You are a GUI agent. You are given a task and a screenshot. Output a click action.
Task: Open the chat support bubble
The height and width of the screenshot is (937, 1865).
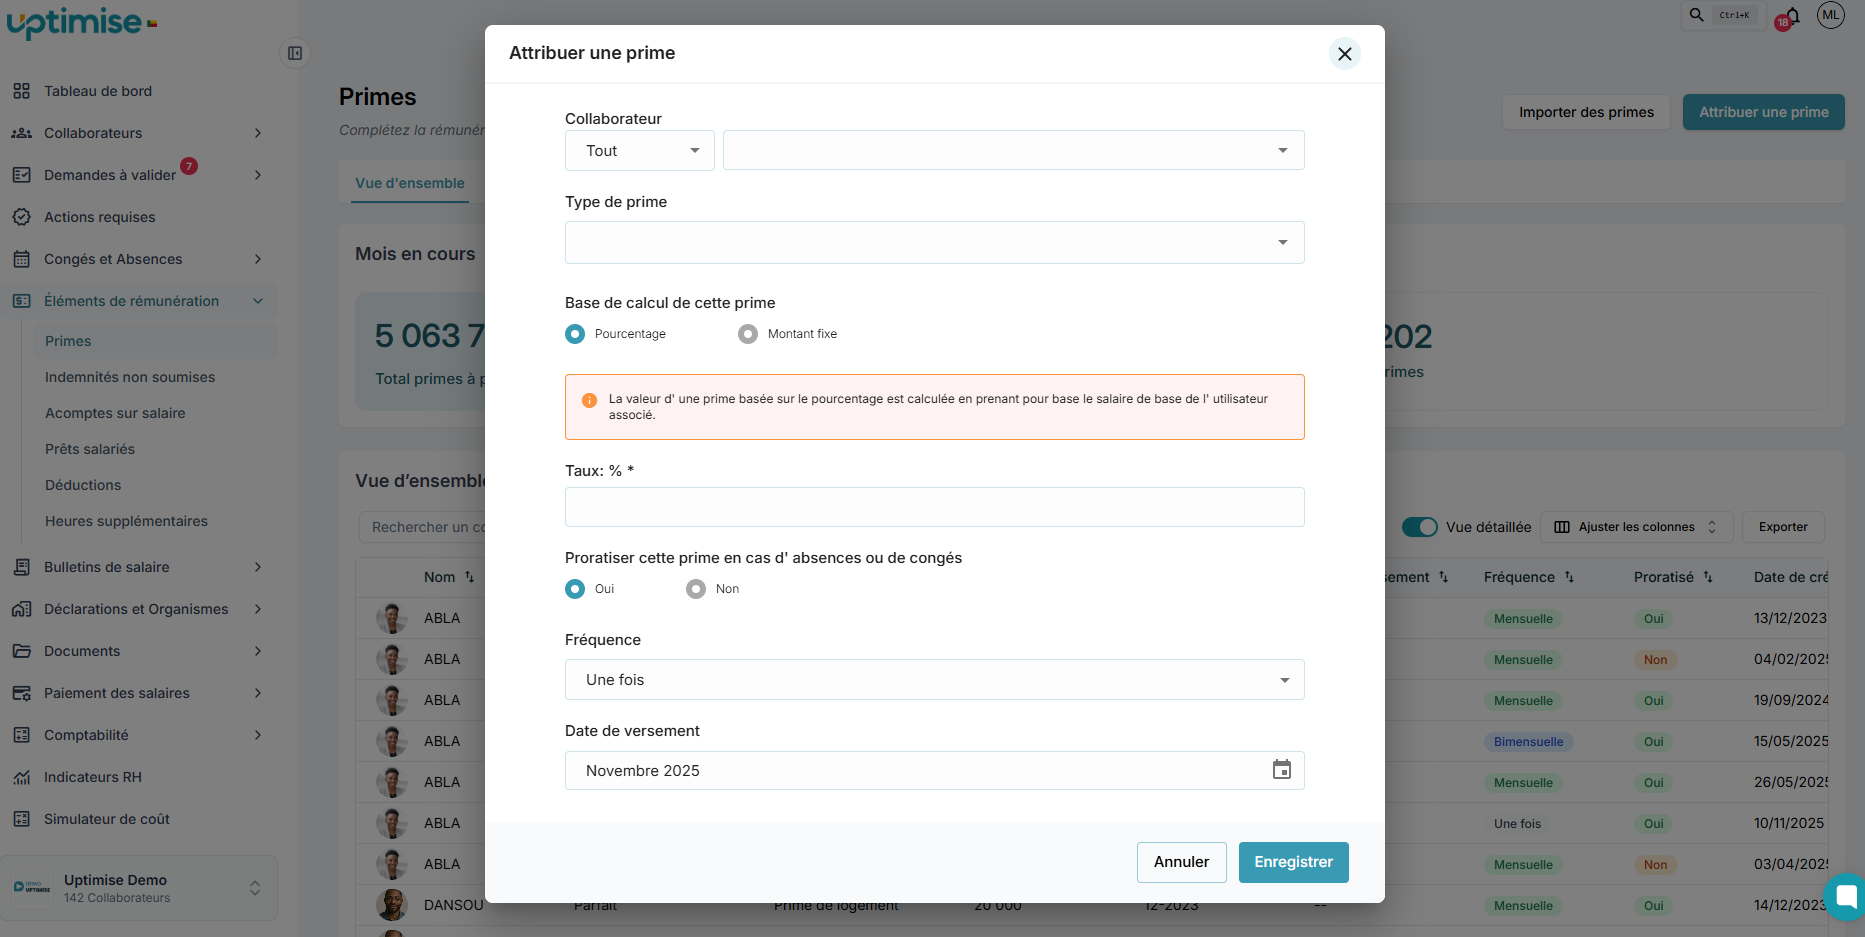point(1845,896)
